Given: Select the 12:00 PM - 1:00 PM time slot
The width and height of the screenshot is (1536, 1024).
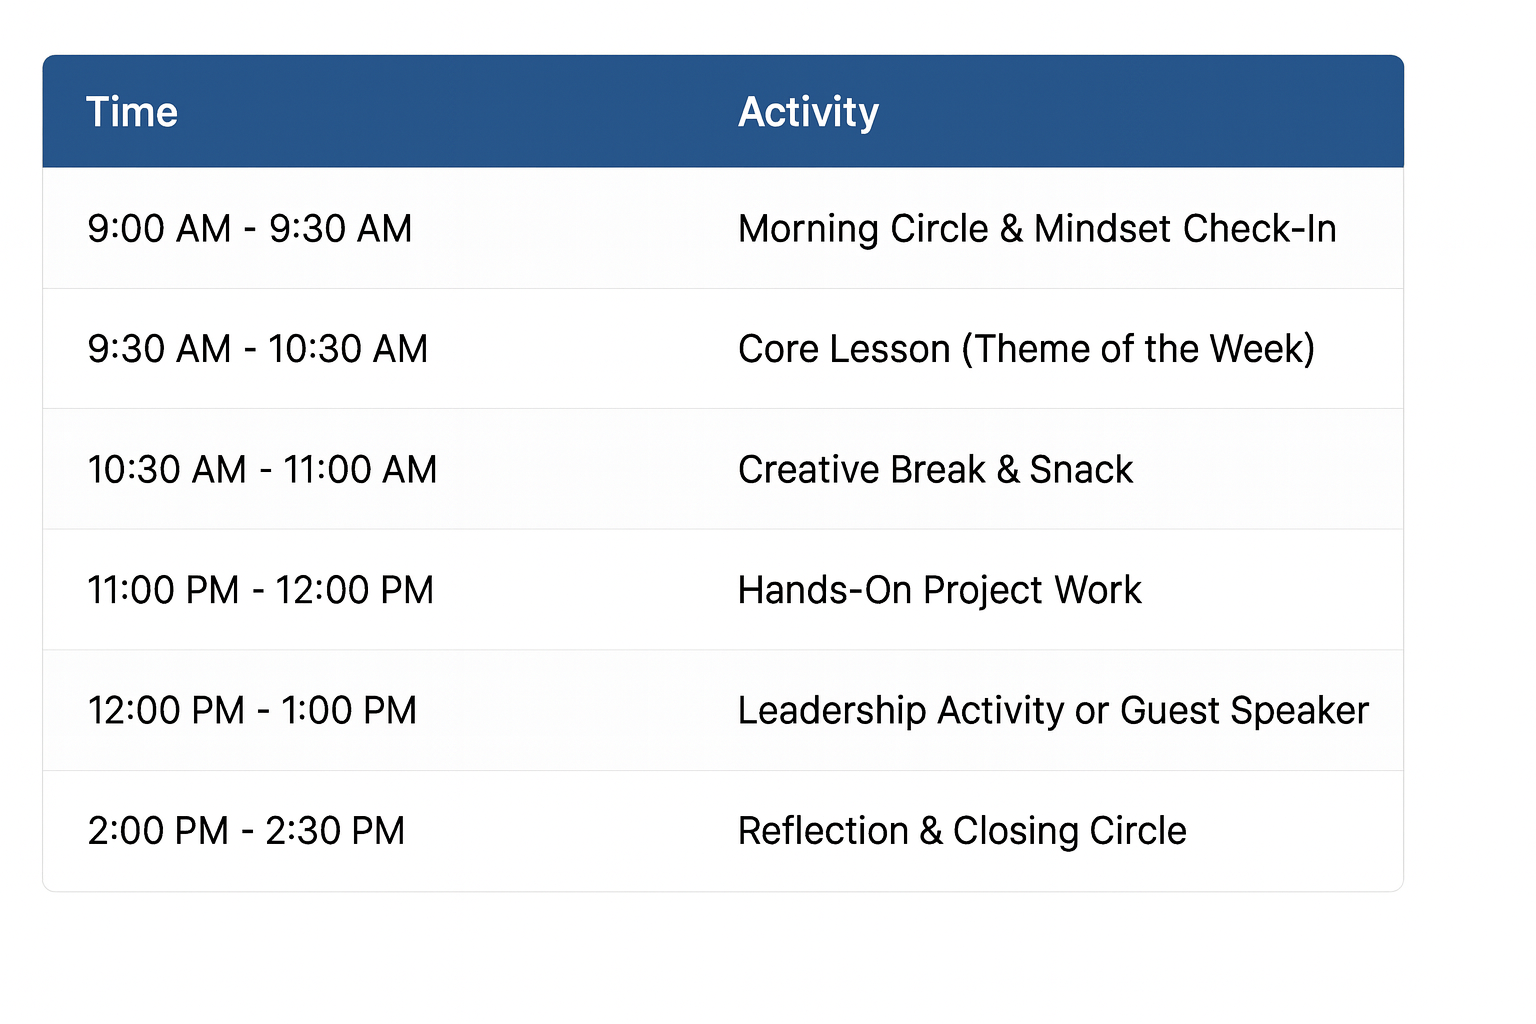Looking at the screenshot, I should 252,711.
